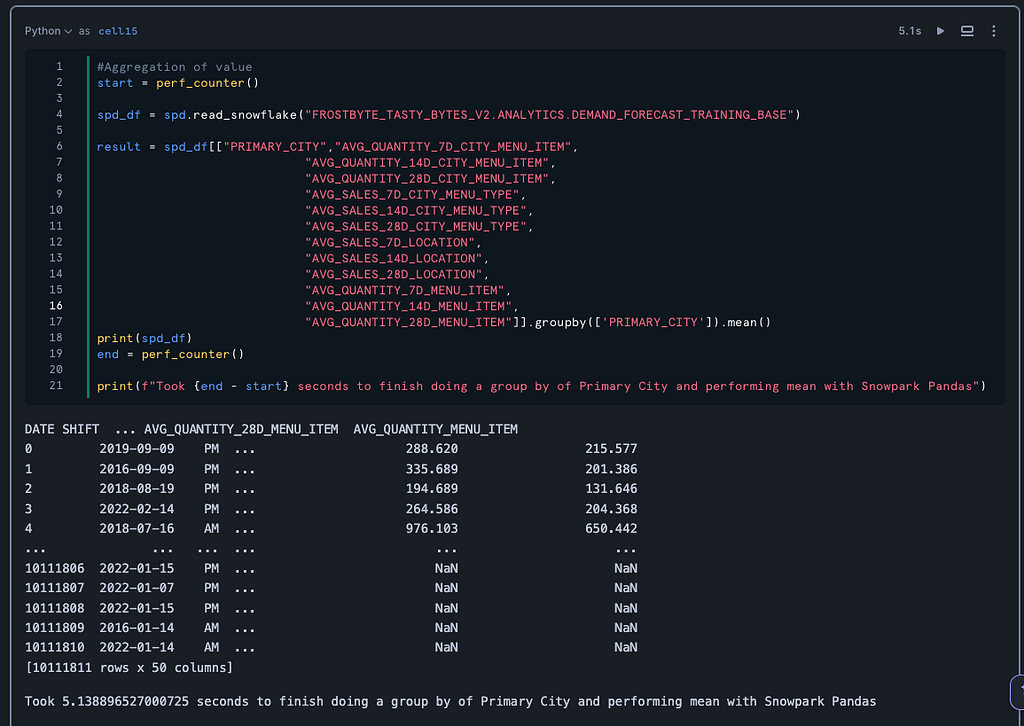
Task: Click the '[10111811 rows x 50 columns]' summary
Action: [x=129, y=668]
